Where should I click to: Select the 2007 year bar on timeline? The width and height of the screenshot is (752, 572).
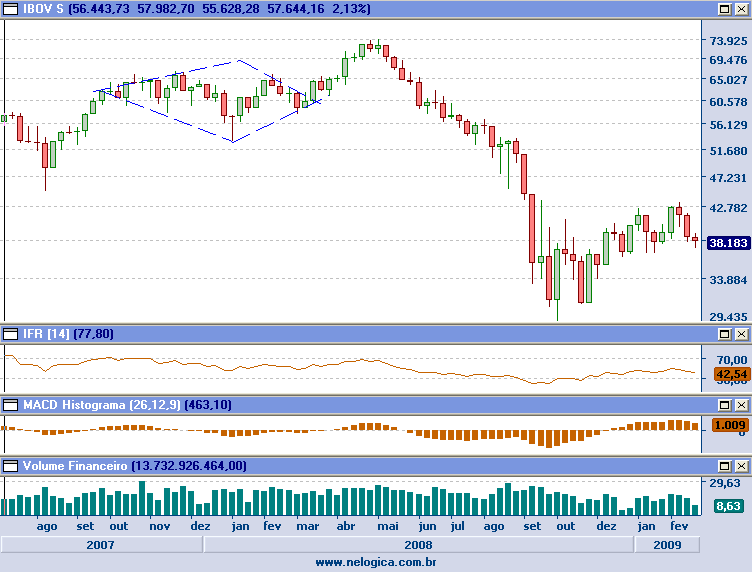pyautogui.click(x=101, y=545)
